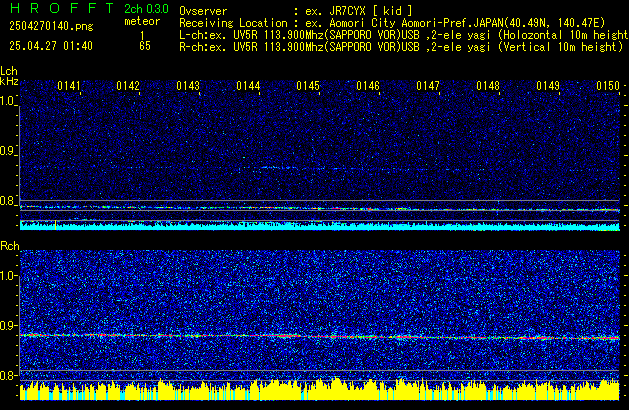Image resolution: width=629 pixels, height=410 pixels.
Task: Click the Rch 0.9 kHz axis label
Action: [8, 325]
